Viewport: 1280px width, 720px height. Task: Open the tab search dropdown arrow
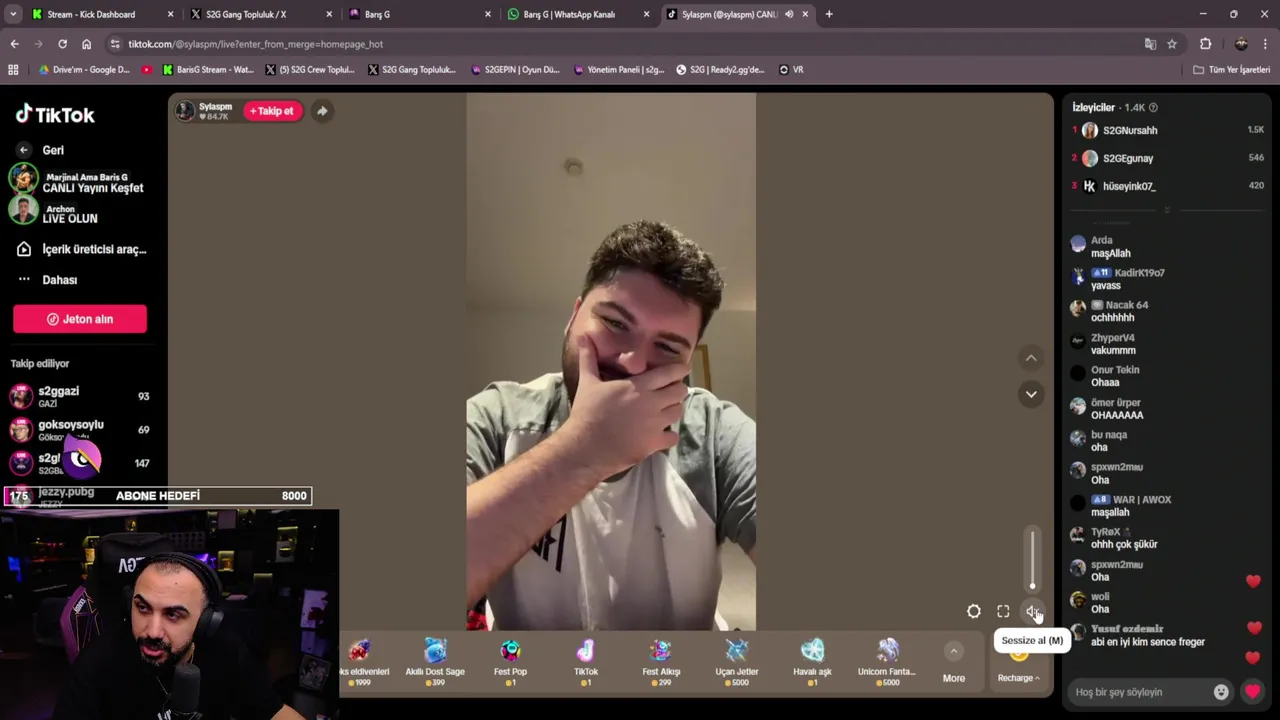click(13, 14)
